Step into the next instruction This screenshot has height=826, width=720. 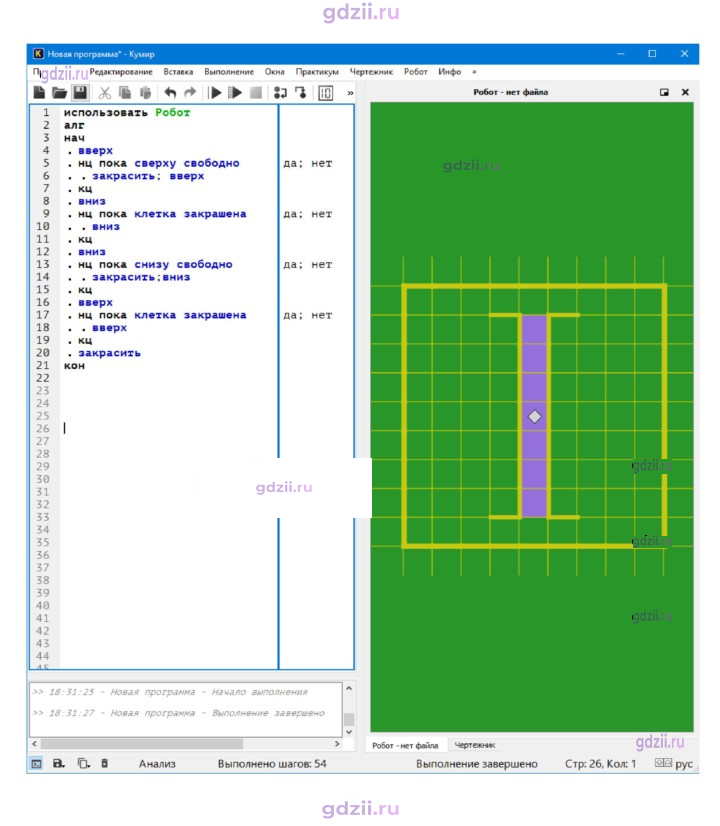(301, 93)
